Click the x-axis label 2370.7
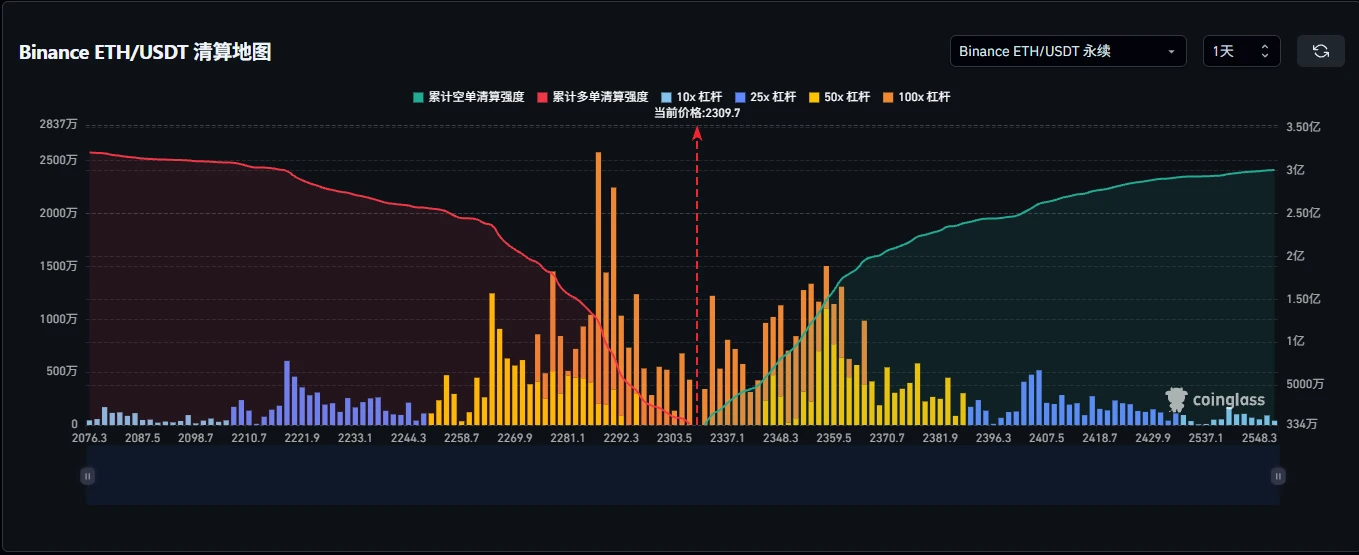 tap(887, 438)
